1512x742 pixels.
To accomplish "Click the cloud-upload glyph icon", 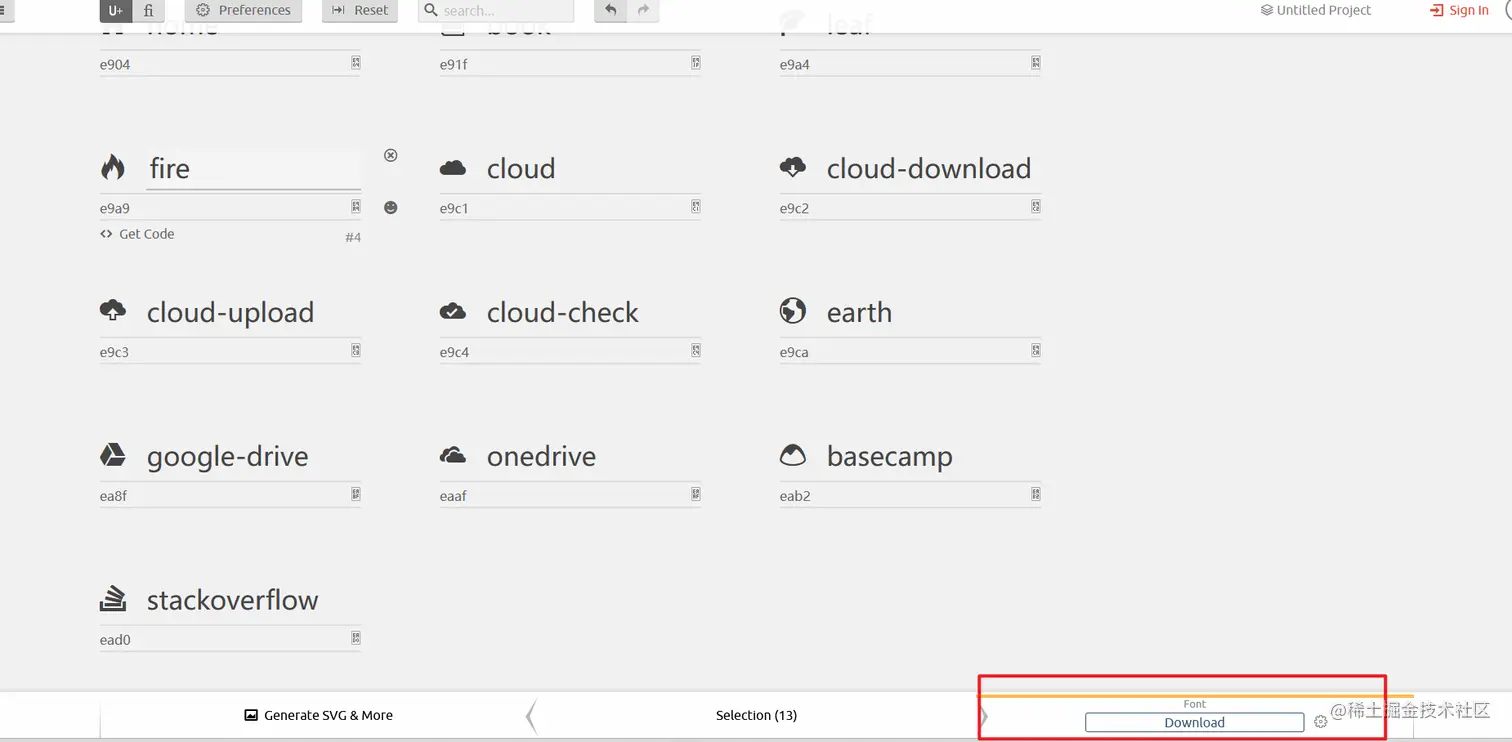I will point(113,311).
